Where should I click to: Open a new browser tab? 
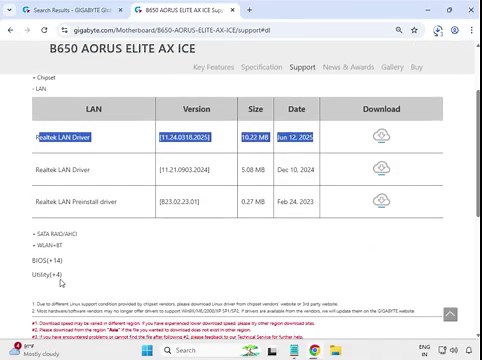[x=249, y=10]
